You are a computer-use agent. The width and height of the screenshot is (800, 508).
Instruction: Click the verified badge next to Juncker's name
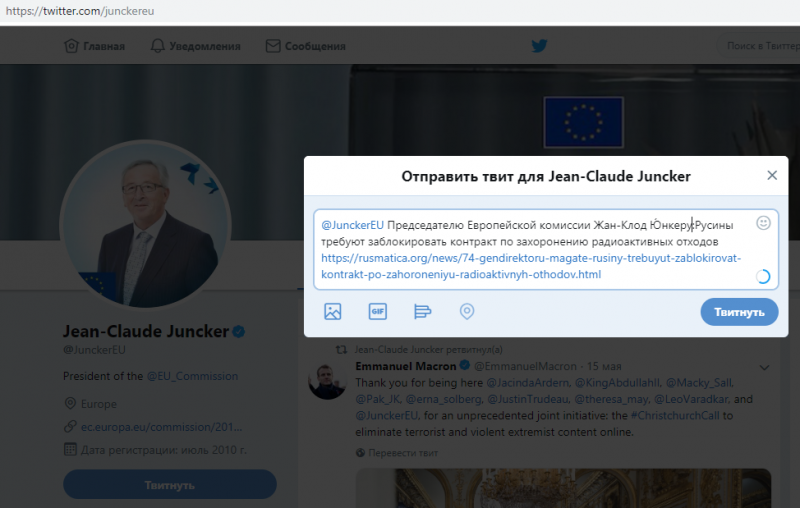(239, 332)
